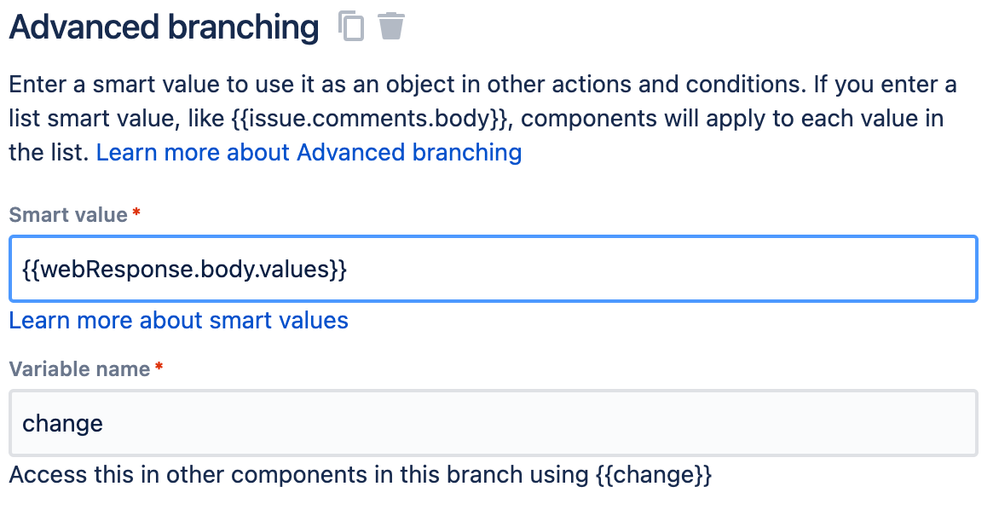Open the Learn more about Advanced branching link
The image size is (999, 517).
pos(309,152)
